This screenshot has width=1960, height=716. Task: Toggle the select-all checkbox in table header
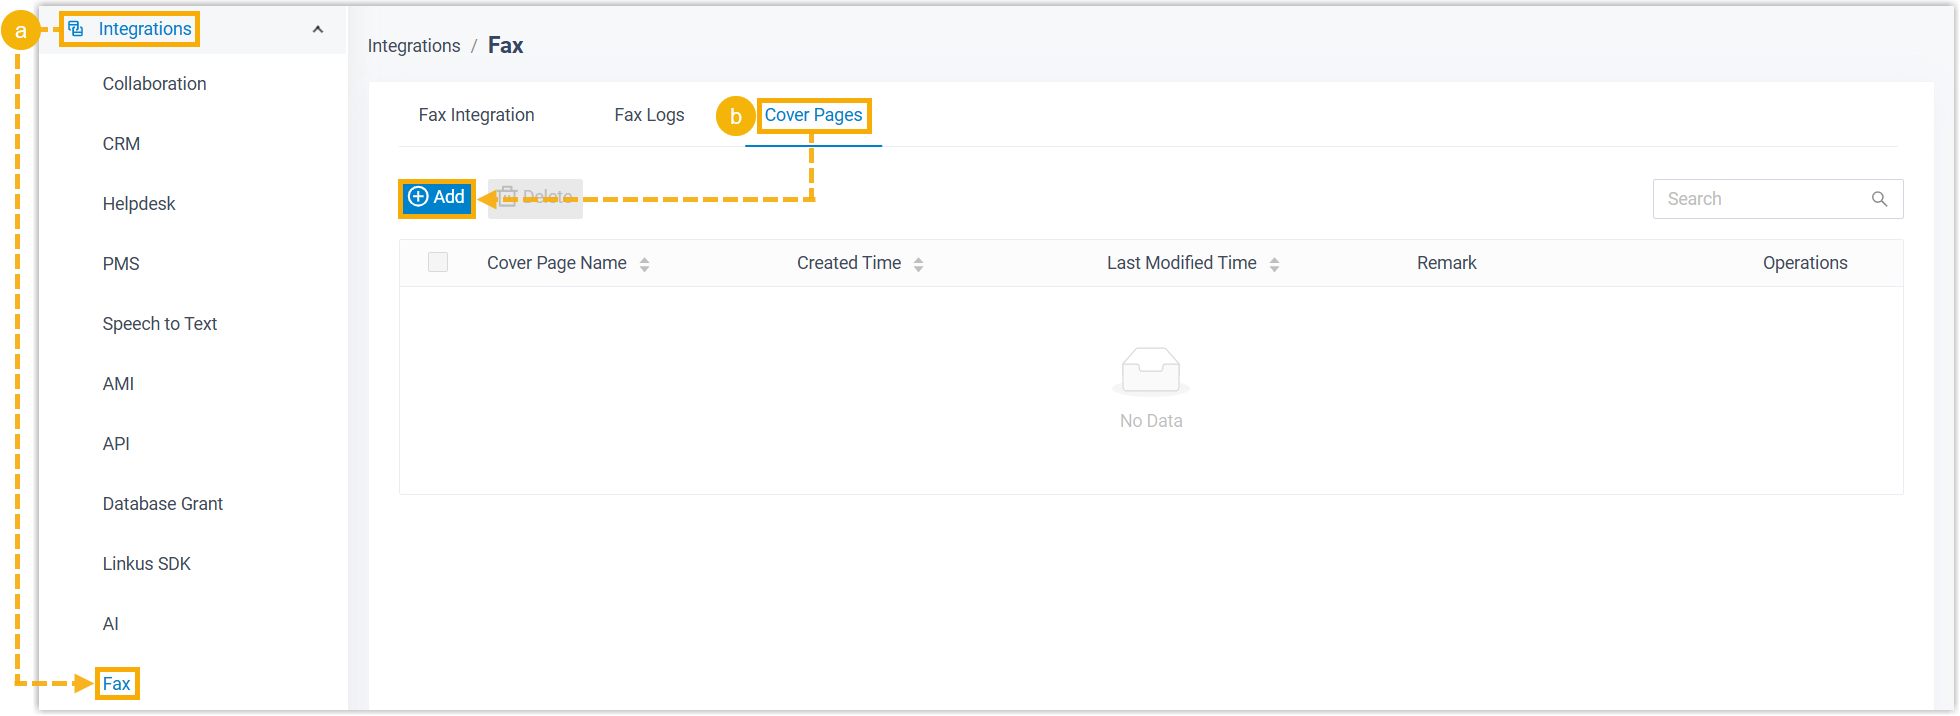[438, 263]
